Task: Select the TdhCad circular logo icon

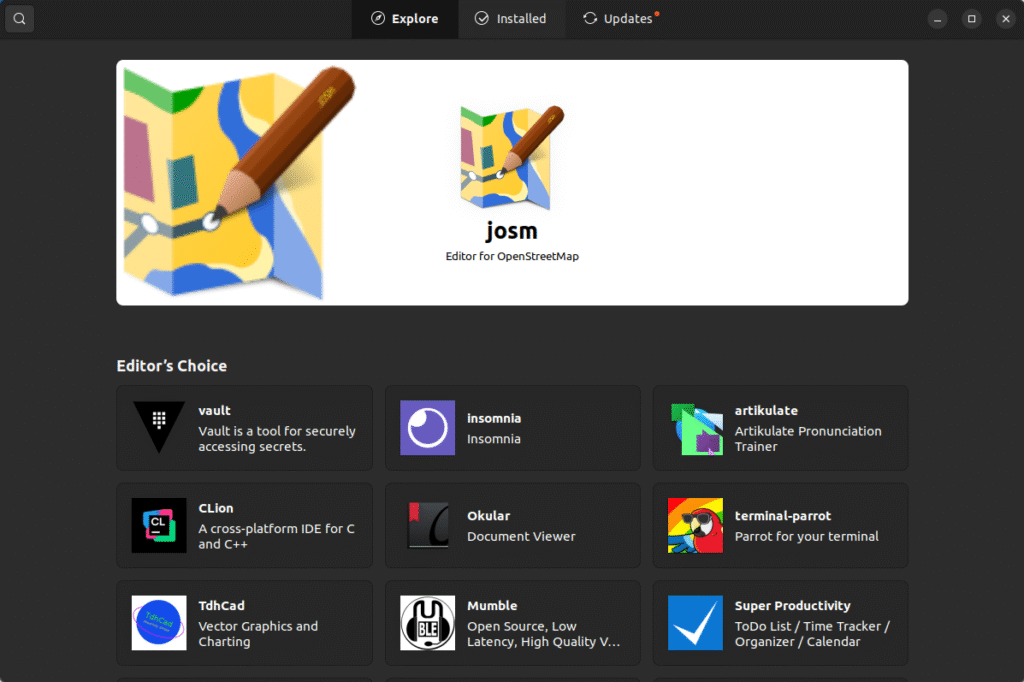Action: pyautogui.click(x=159, y=623)
